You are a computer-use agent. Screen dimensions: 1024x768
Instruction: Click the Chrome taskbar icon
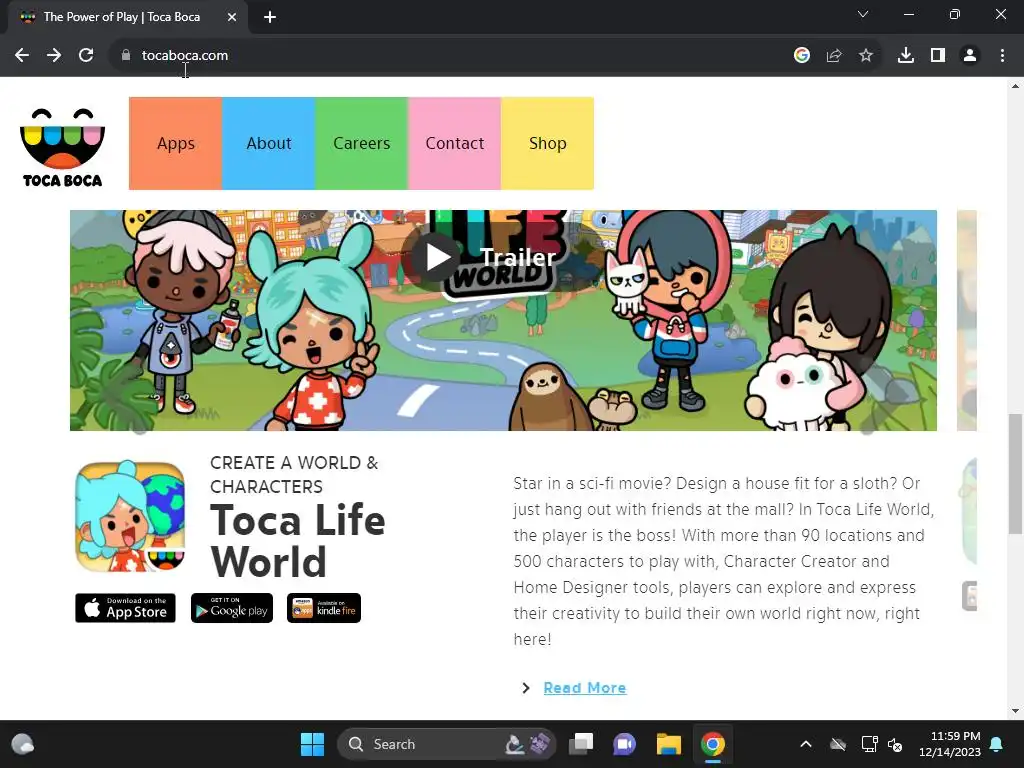(712, 744)
